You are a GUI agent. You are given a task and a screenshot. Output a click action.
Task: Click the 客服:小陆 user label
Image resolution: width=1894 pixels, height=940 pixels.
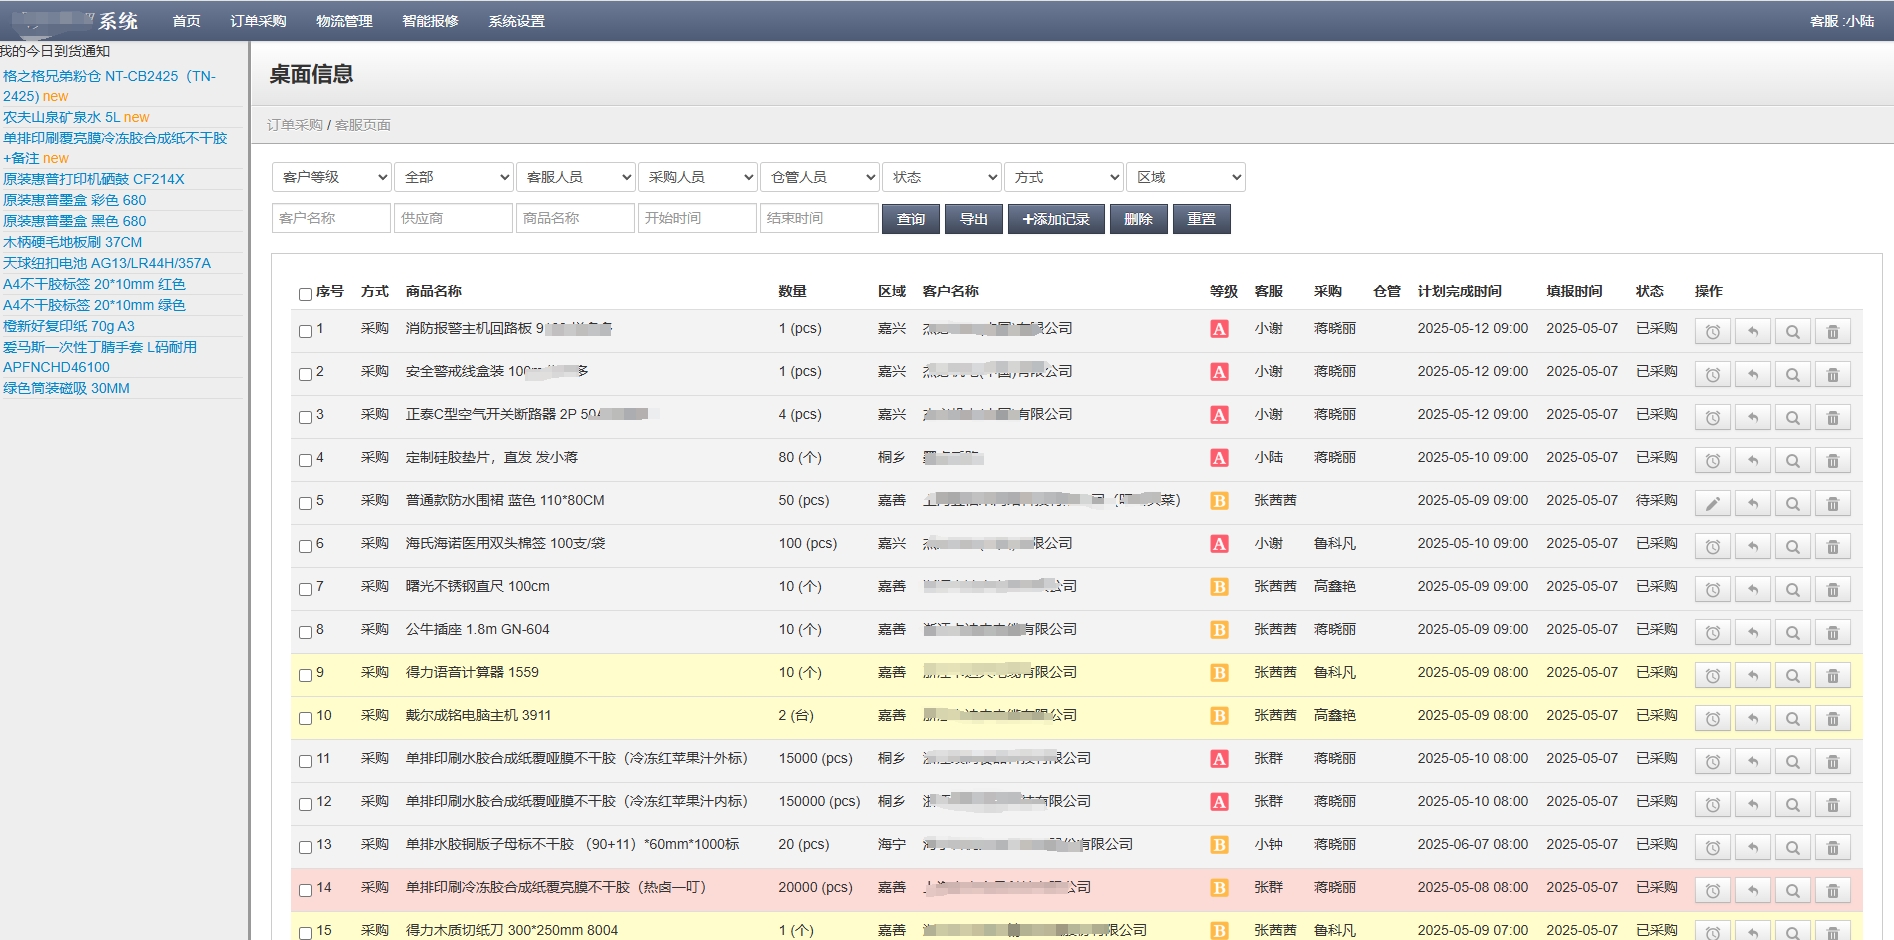coord(1842,21)
